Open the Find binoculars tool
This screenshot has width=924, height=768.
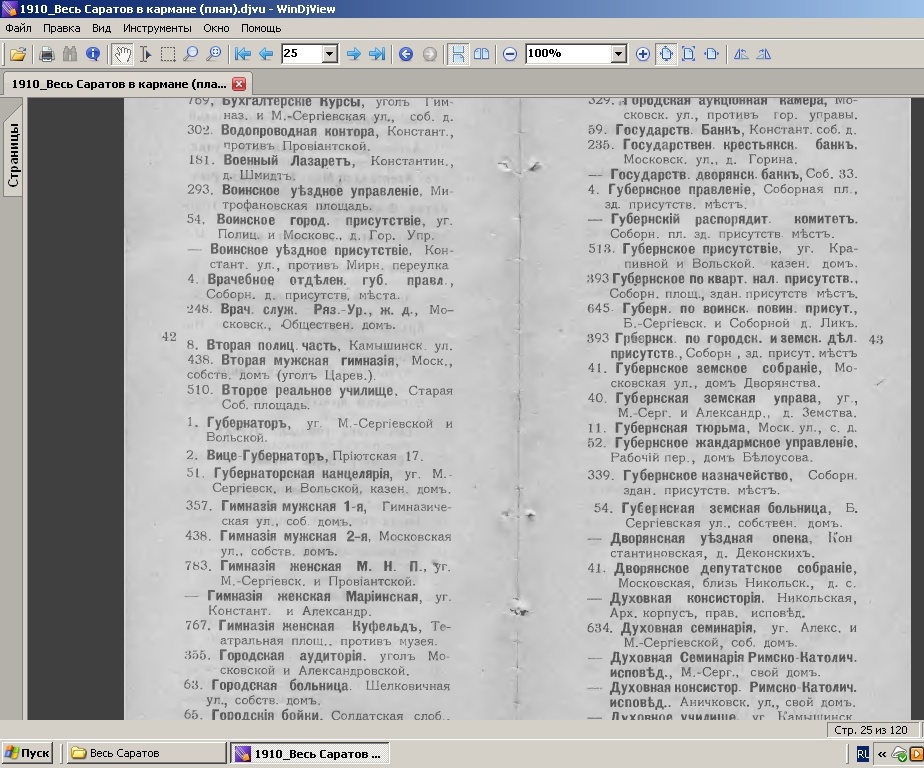pyautogui.click(x=70, y=54)
